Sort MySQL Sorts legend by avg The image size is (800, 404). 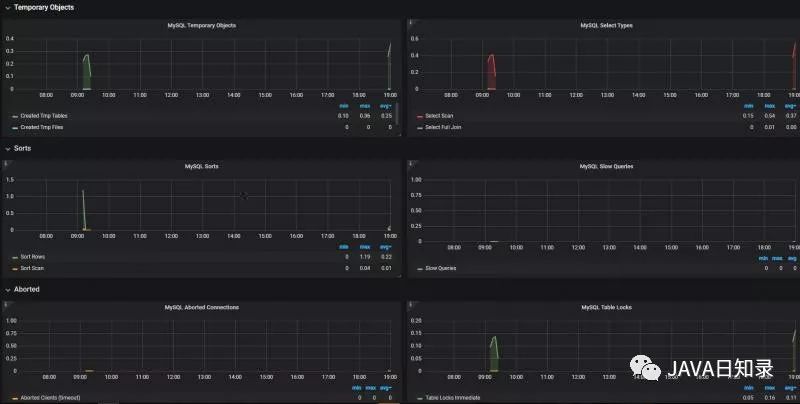(386, 247)
